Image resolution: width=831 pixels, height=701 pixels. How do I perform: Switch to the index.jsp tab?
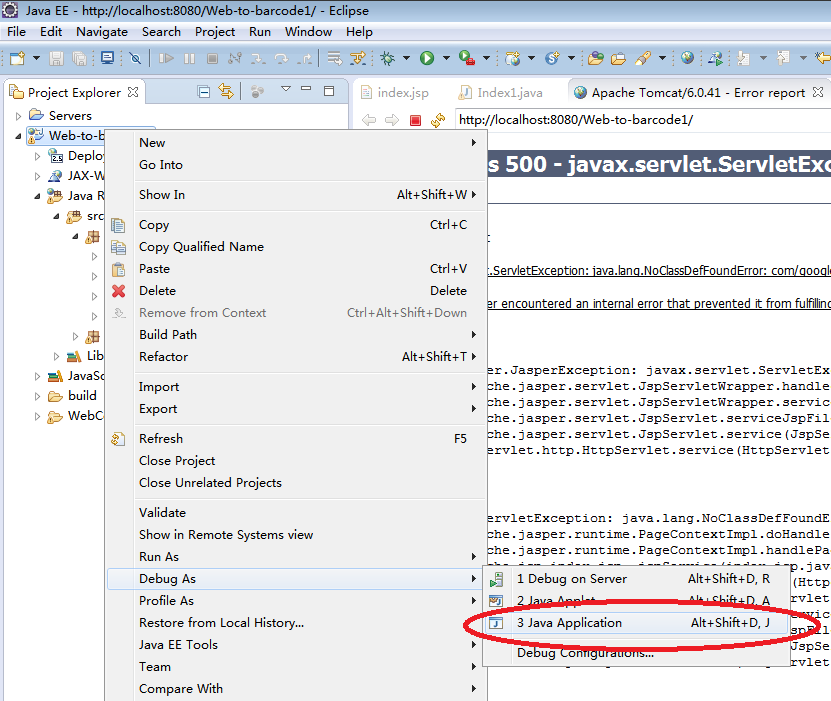tap(394, 93)
